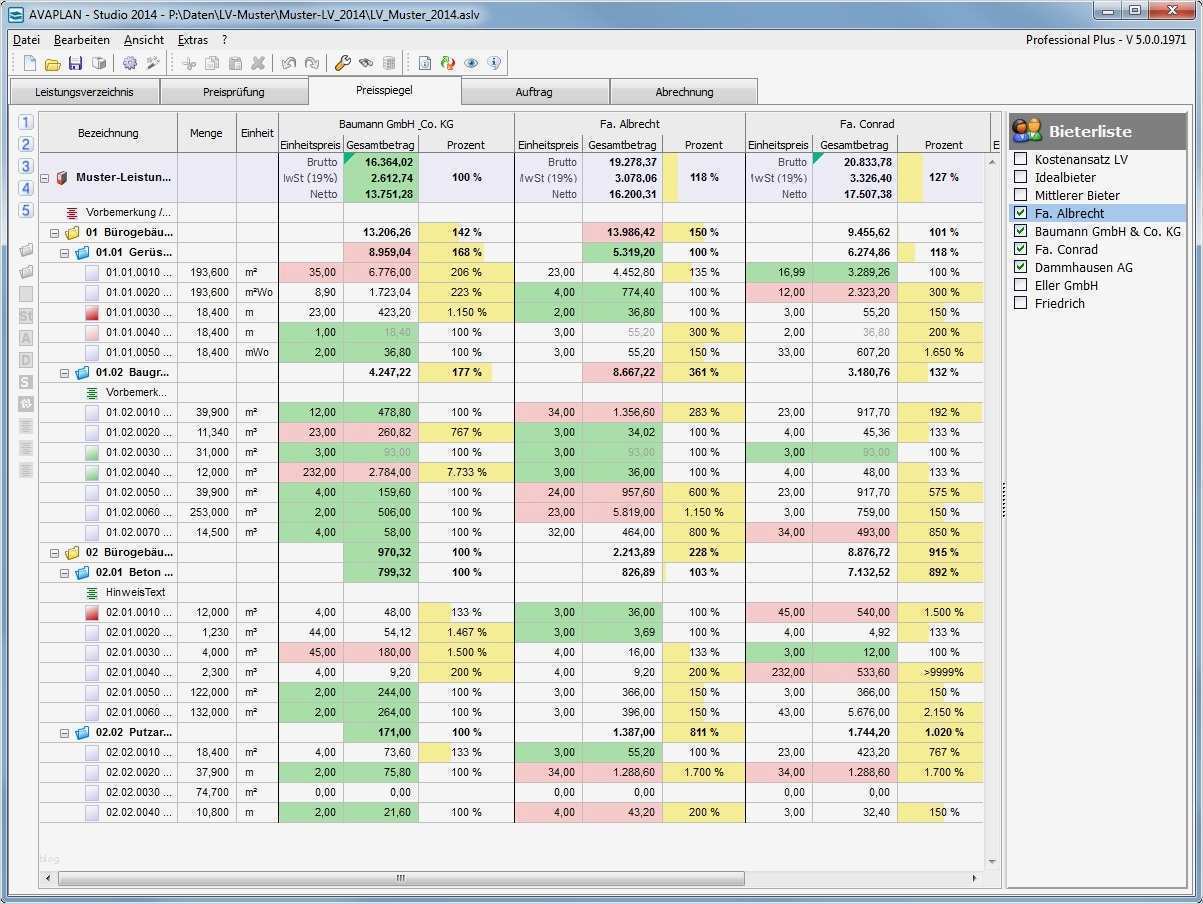Screen dimensions: 1203x904
Task: Click the blue info icon
Action: pyautogui.click(x=492, y=63)
